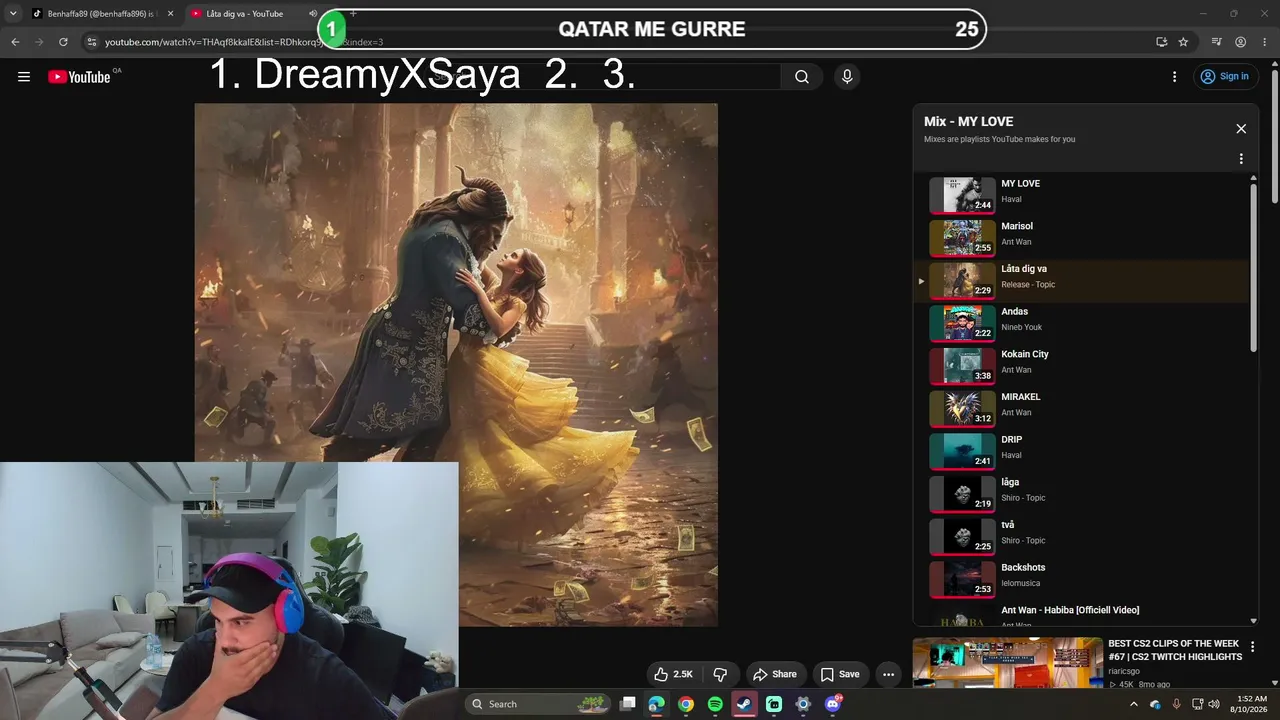Select the Låta dig va YouTube tab

(x=245, y=14)
